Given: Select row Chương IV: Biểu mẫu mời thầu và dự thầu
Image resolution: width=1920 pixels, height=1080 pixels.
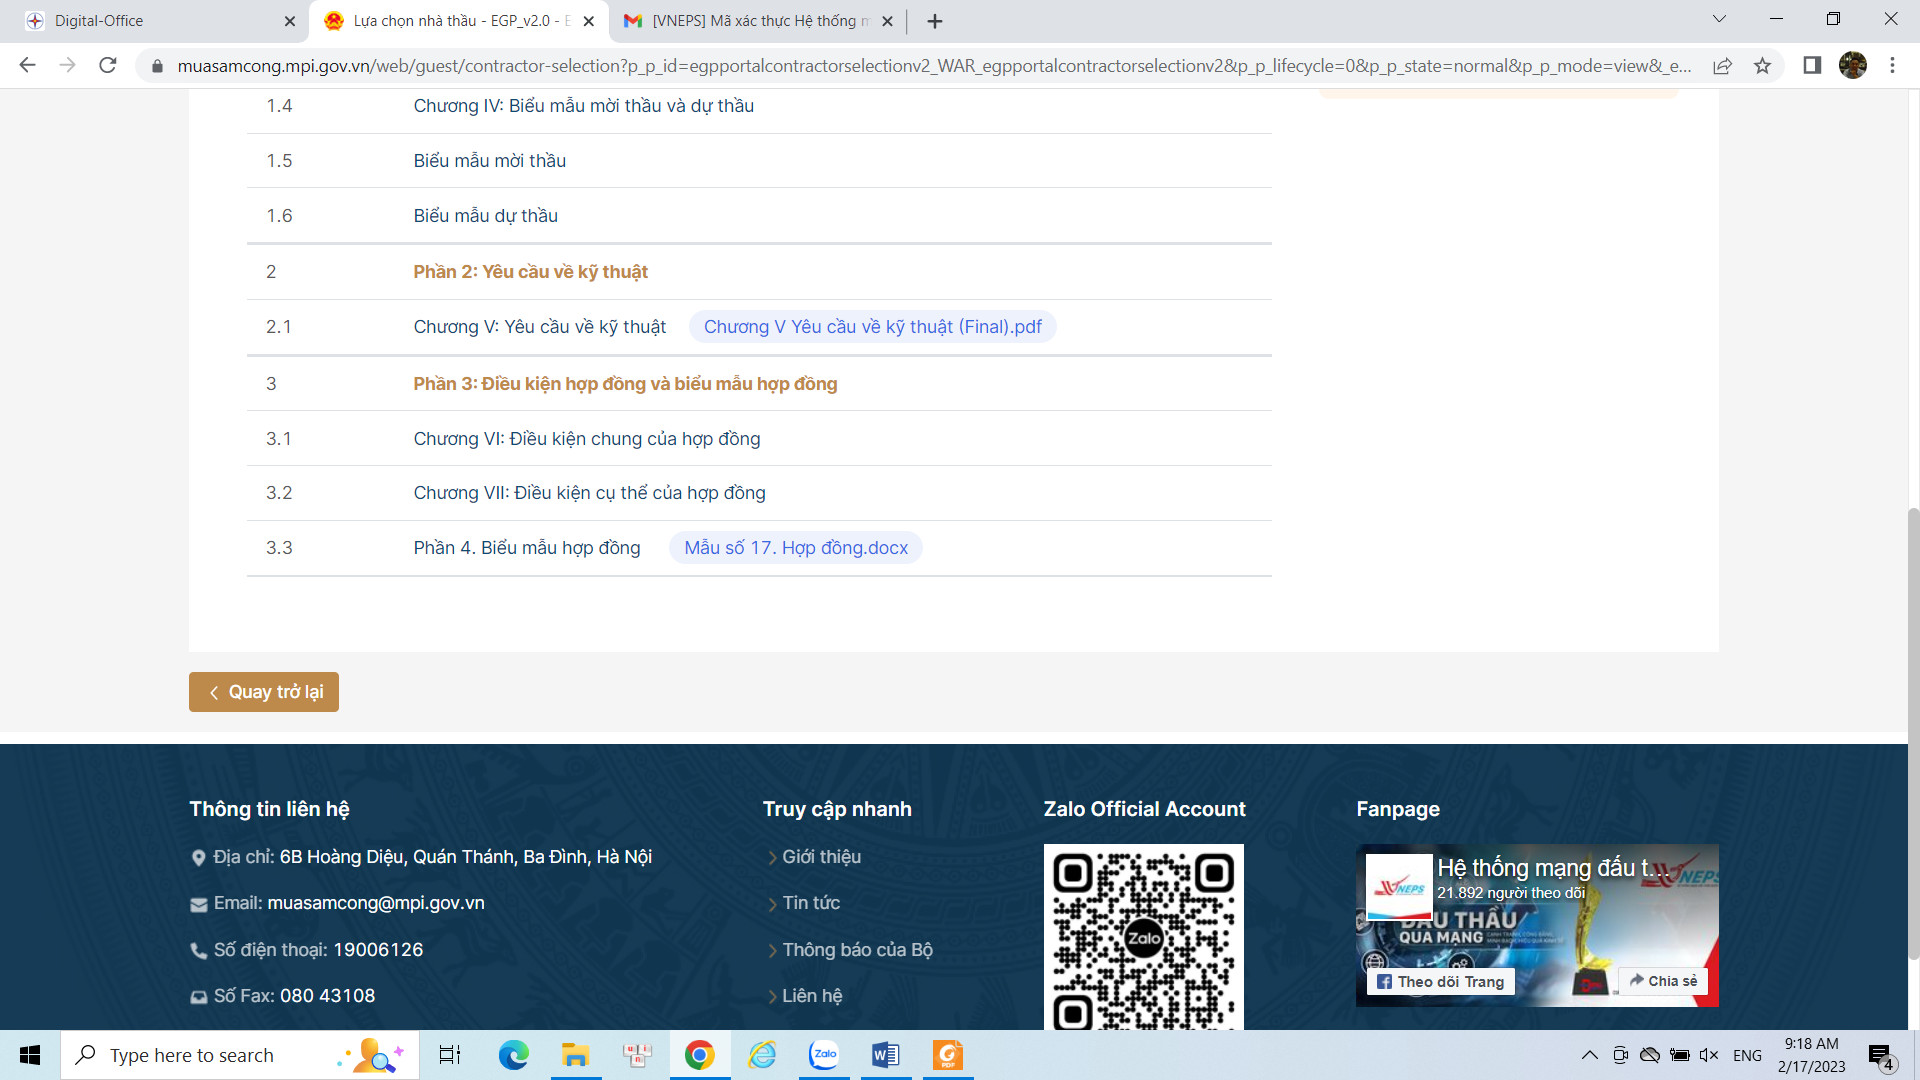Looking at the screenshot, I should point(759,106).
